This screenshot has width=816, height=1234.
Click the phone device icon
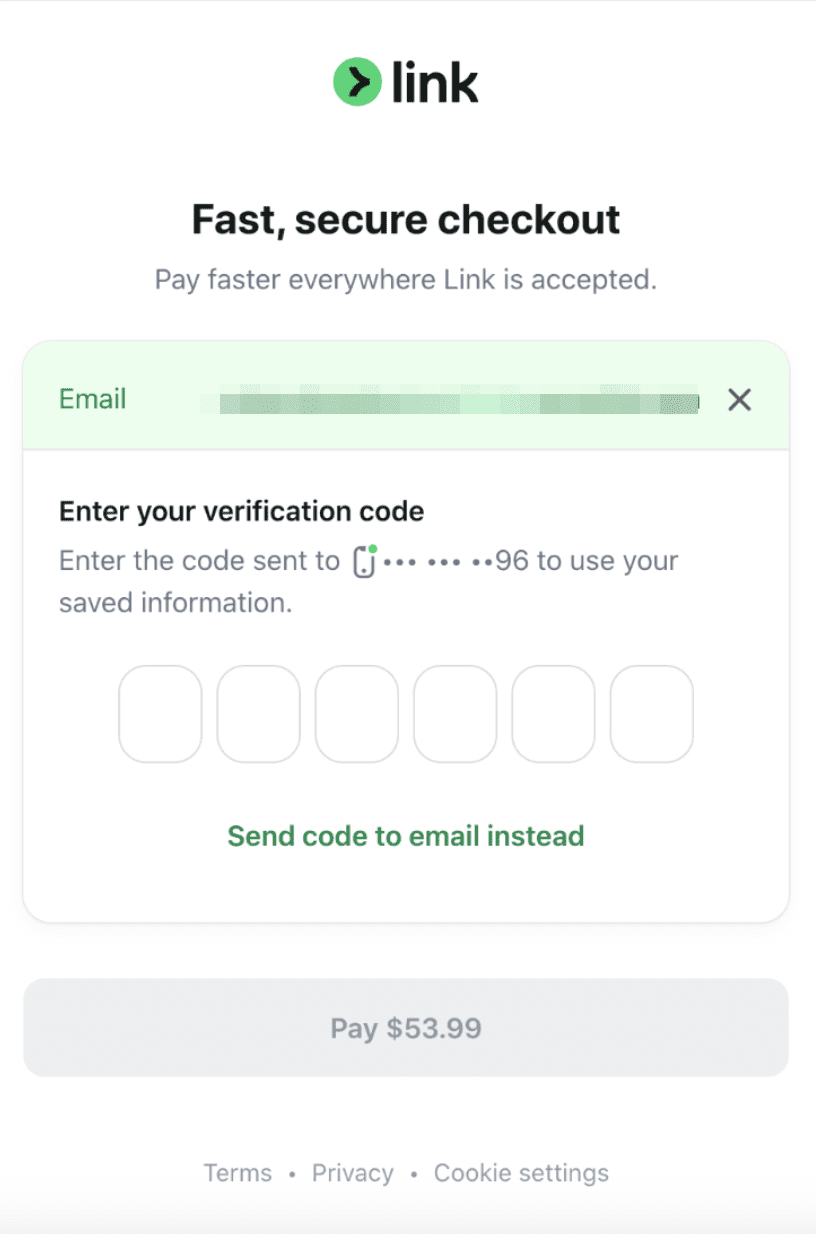coord(365,562)
